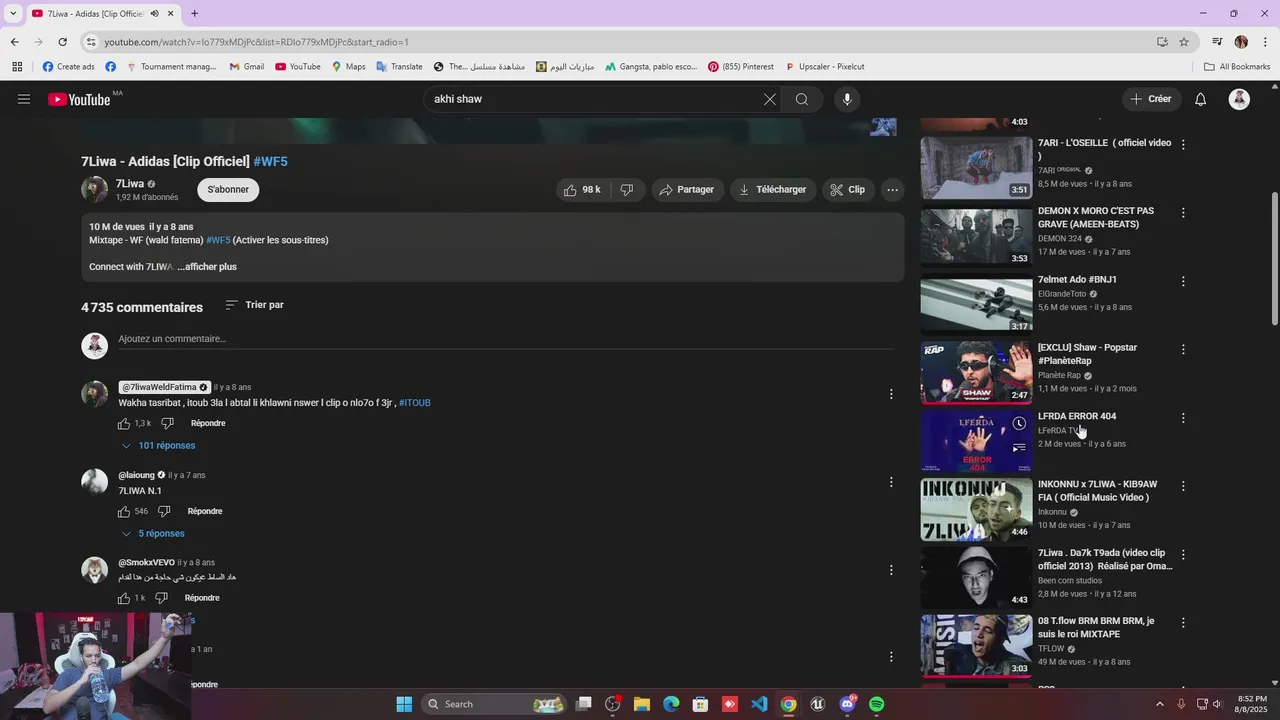1280x720 pixels.
Task: Open the Créer button
Action: (1151, 99)
